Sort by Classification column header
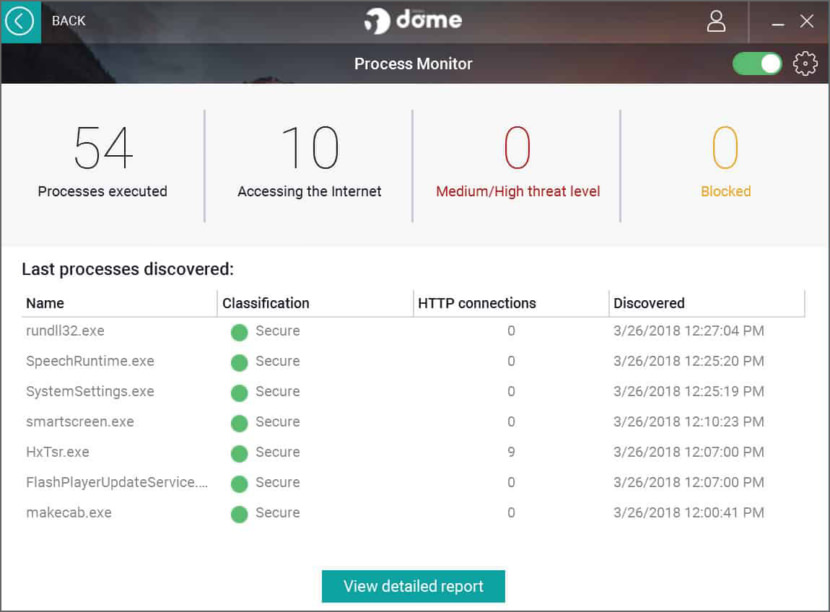830x612 pixels. point(315,303)
